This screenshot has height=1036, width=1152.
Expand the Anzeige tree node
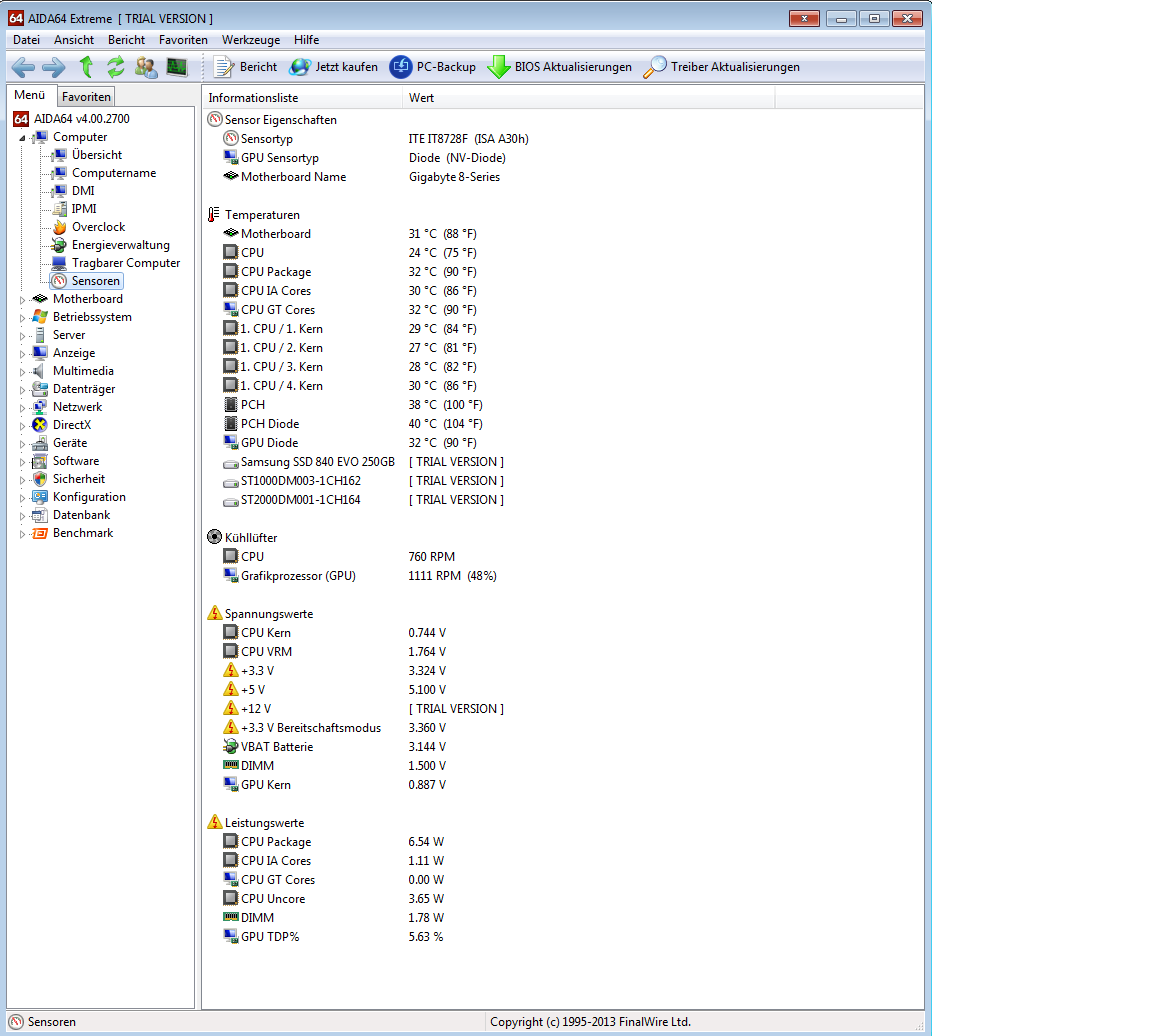click(x=22, y=353)
